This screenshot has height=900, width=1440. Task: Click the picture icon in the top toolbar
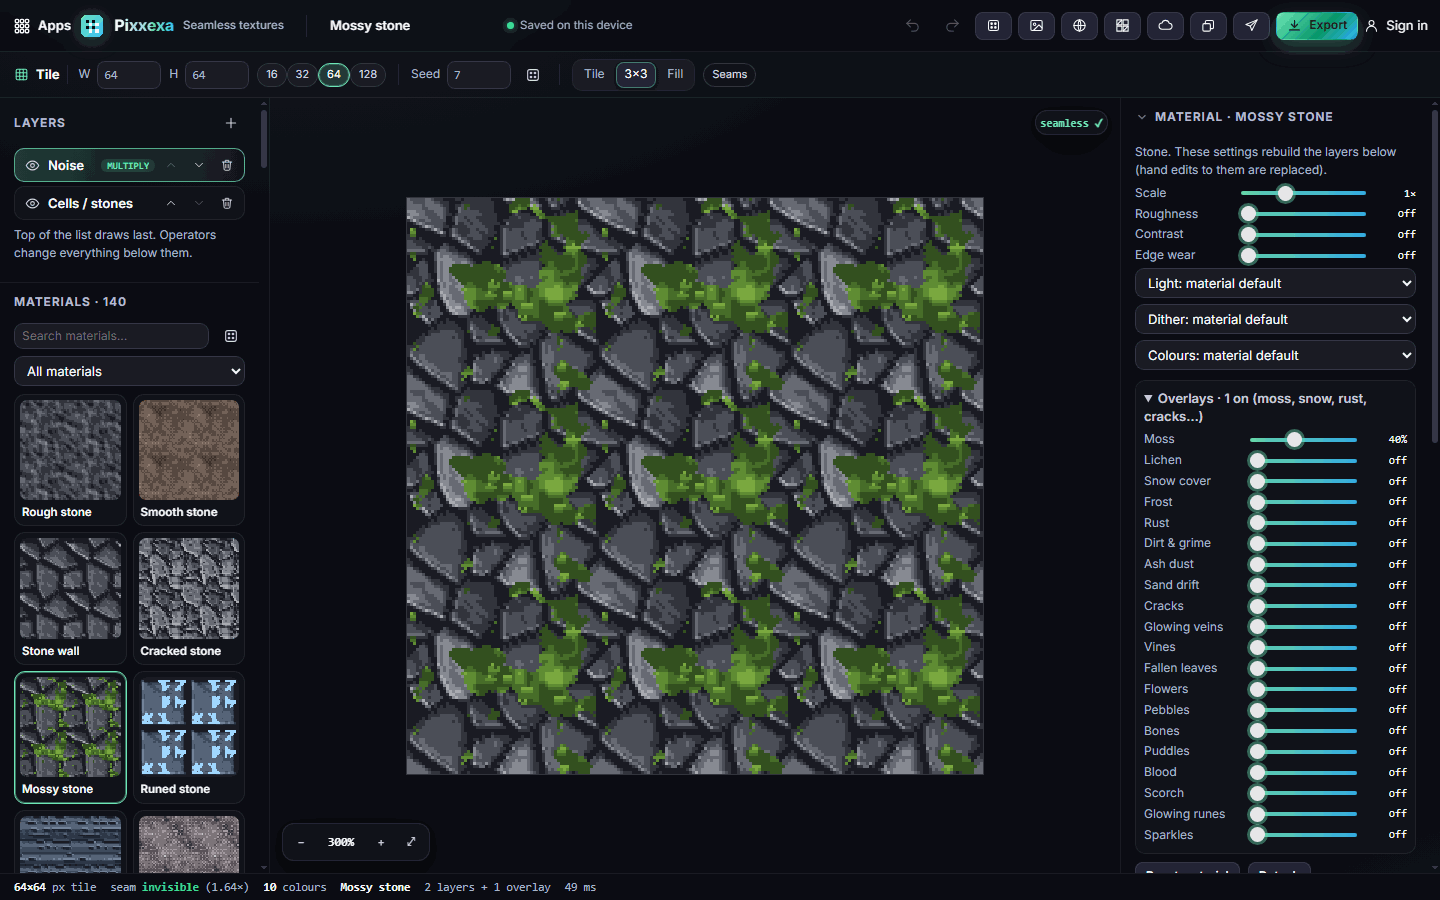(x=1036, y=26)
